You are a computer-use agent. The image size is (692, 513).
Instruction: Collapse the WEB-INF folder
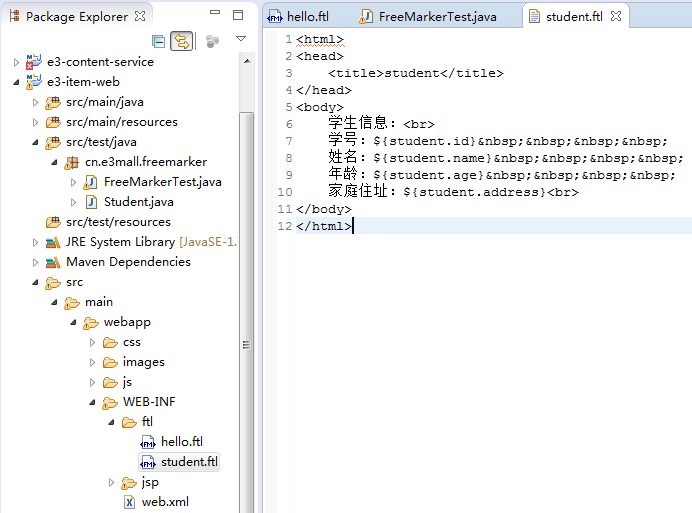pos(92,402)
